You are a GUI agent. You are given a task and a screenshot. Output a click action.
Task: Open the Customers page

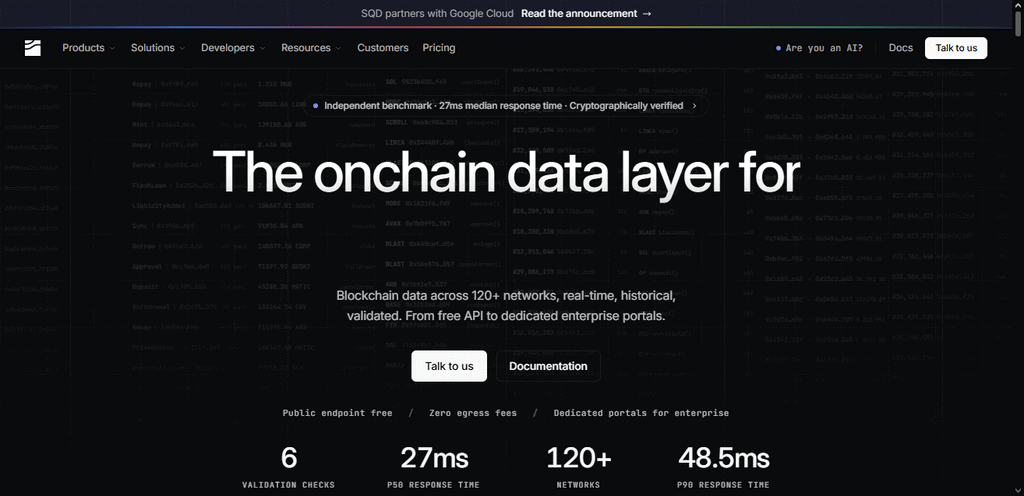tap(383, 48)
